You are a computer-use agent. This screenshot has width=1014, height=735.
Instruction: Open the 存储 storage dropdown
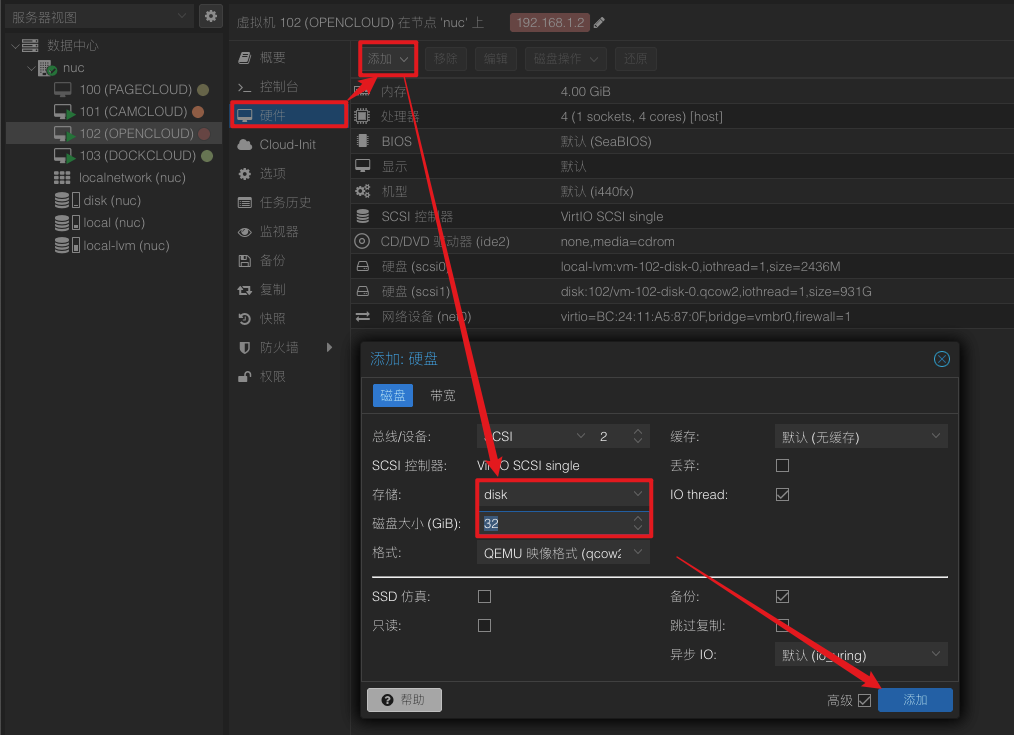coord(563,495)
